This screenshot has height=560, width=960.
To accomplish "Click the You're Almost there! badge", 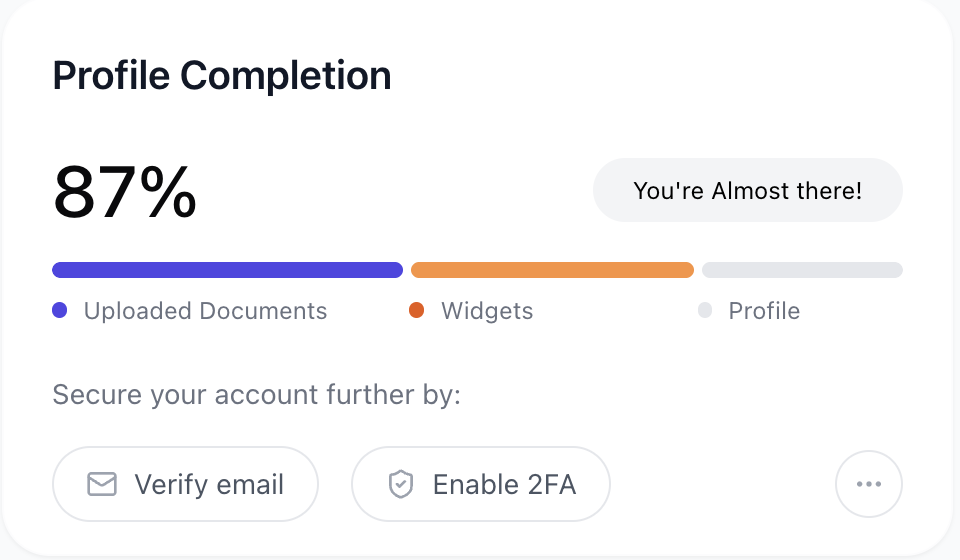I will coord(748,190).
